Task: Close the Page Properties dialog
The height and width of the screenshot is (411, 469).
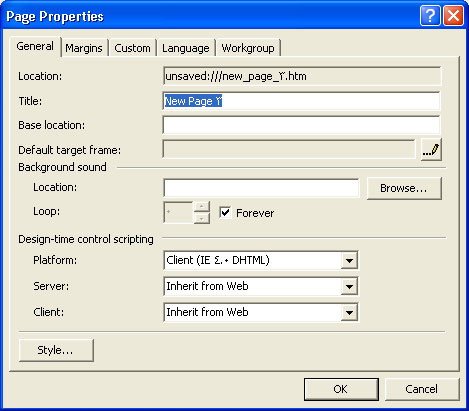Action: pos(453,15)
